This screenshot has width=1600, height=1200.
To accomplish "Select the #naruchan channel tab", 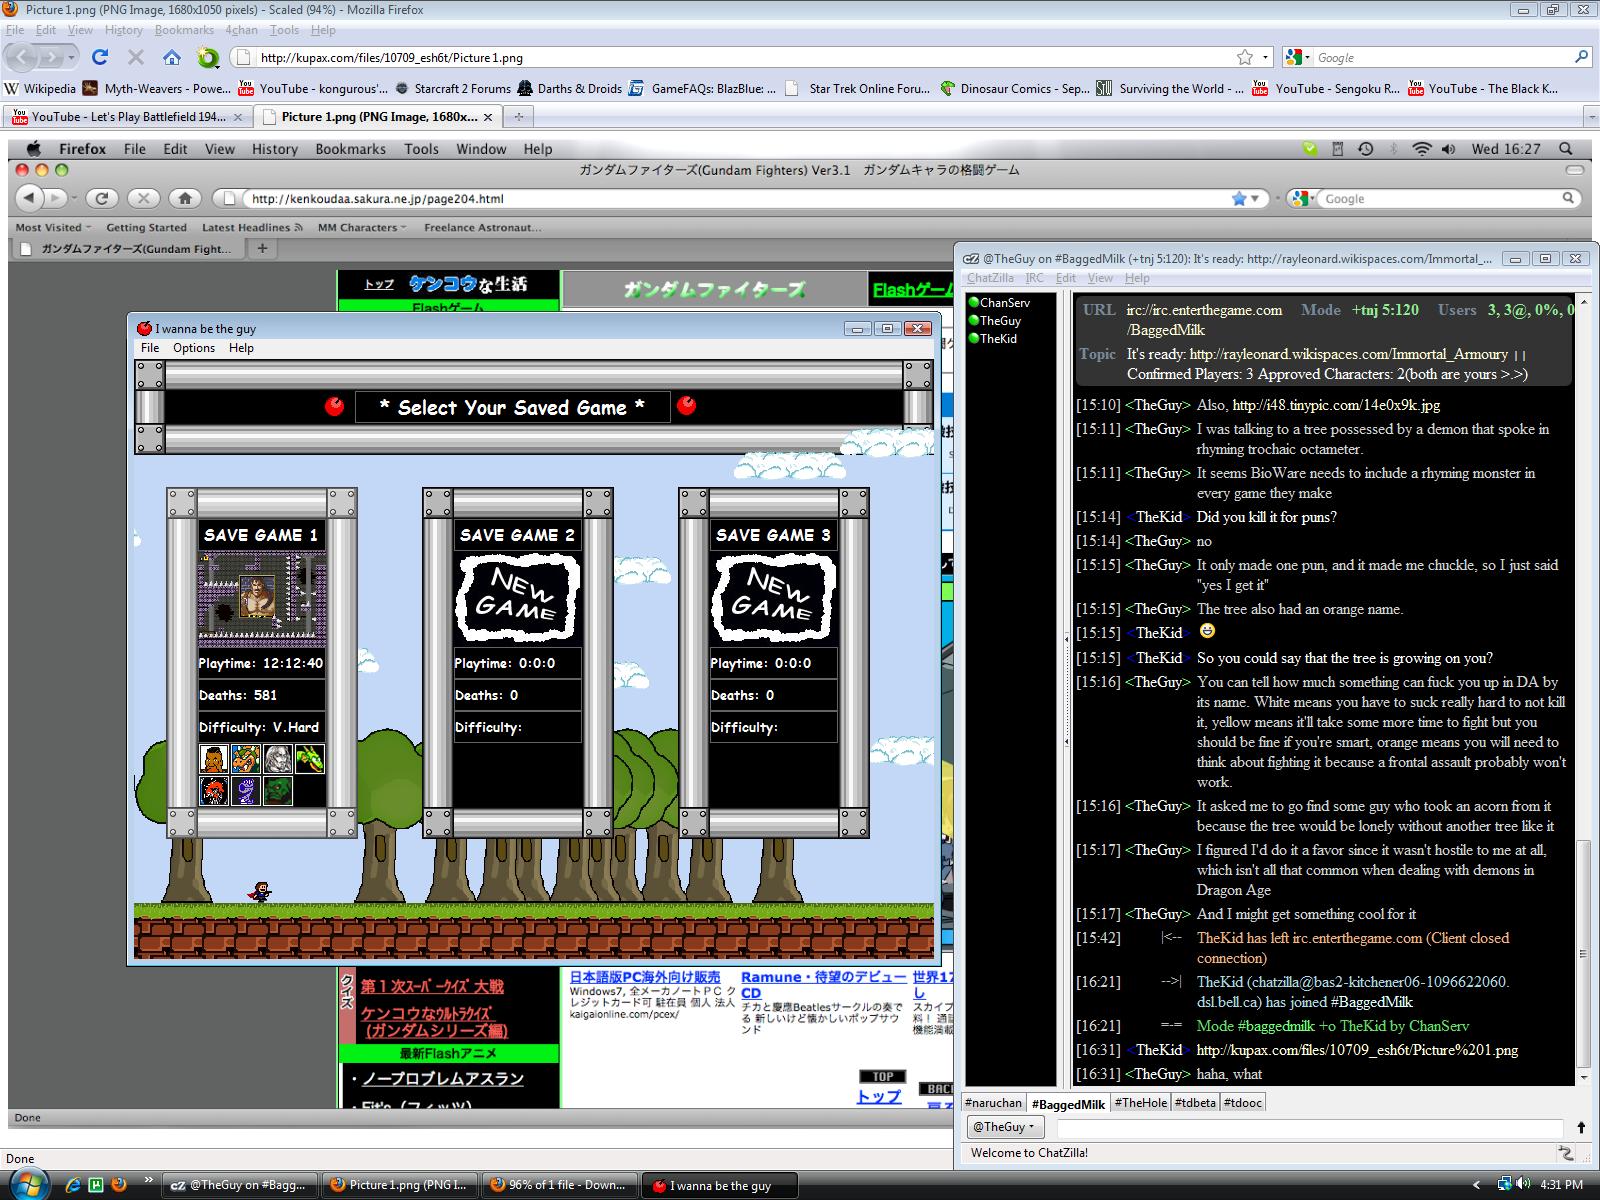I will coord(993,1103).
